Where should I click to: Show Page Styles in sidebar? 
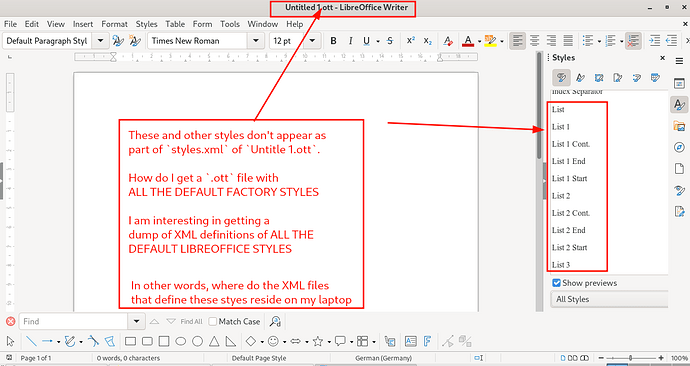(x=617, y=78)
